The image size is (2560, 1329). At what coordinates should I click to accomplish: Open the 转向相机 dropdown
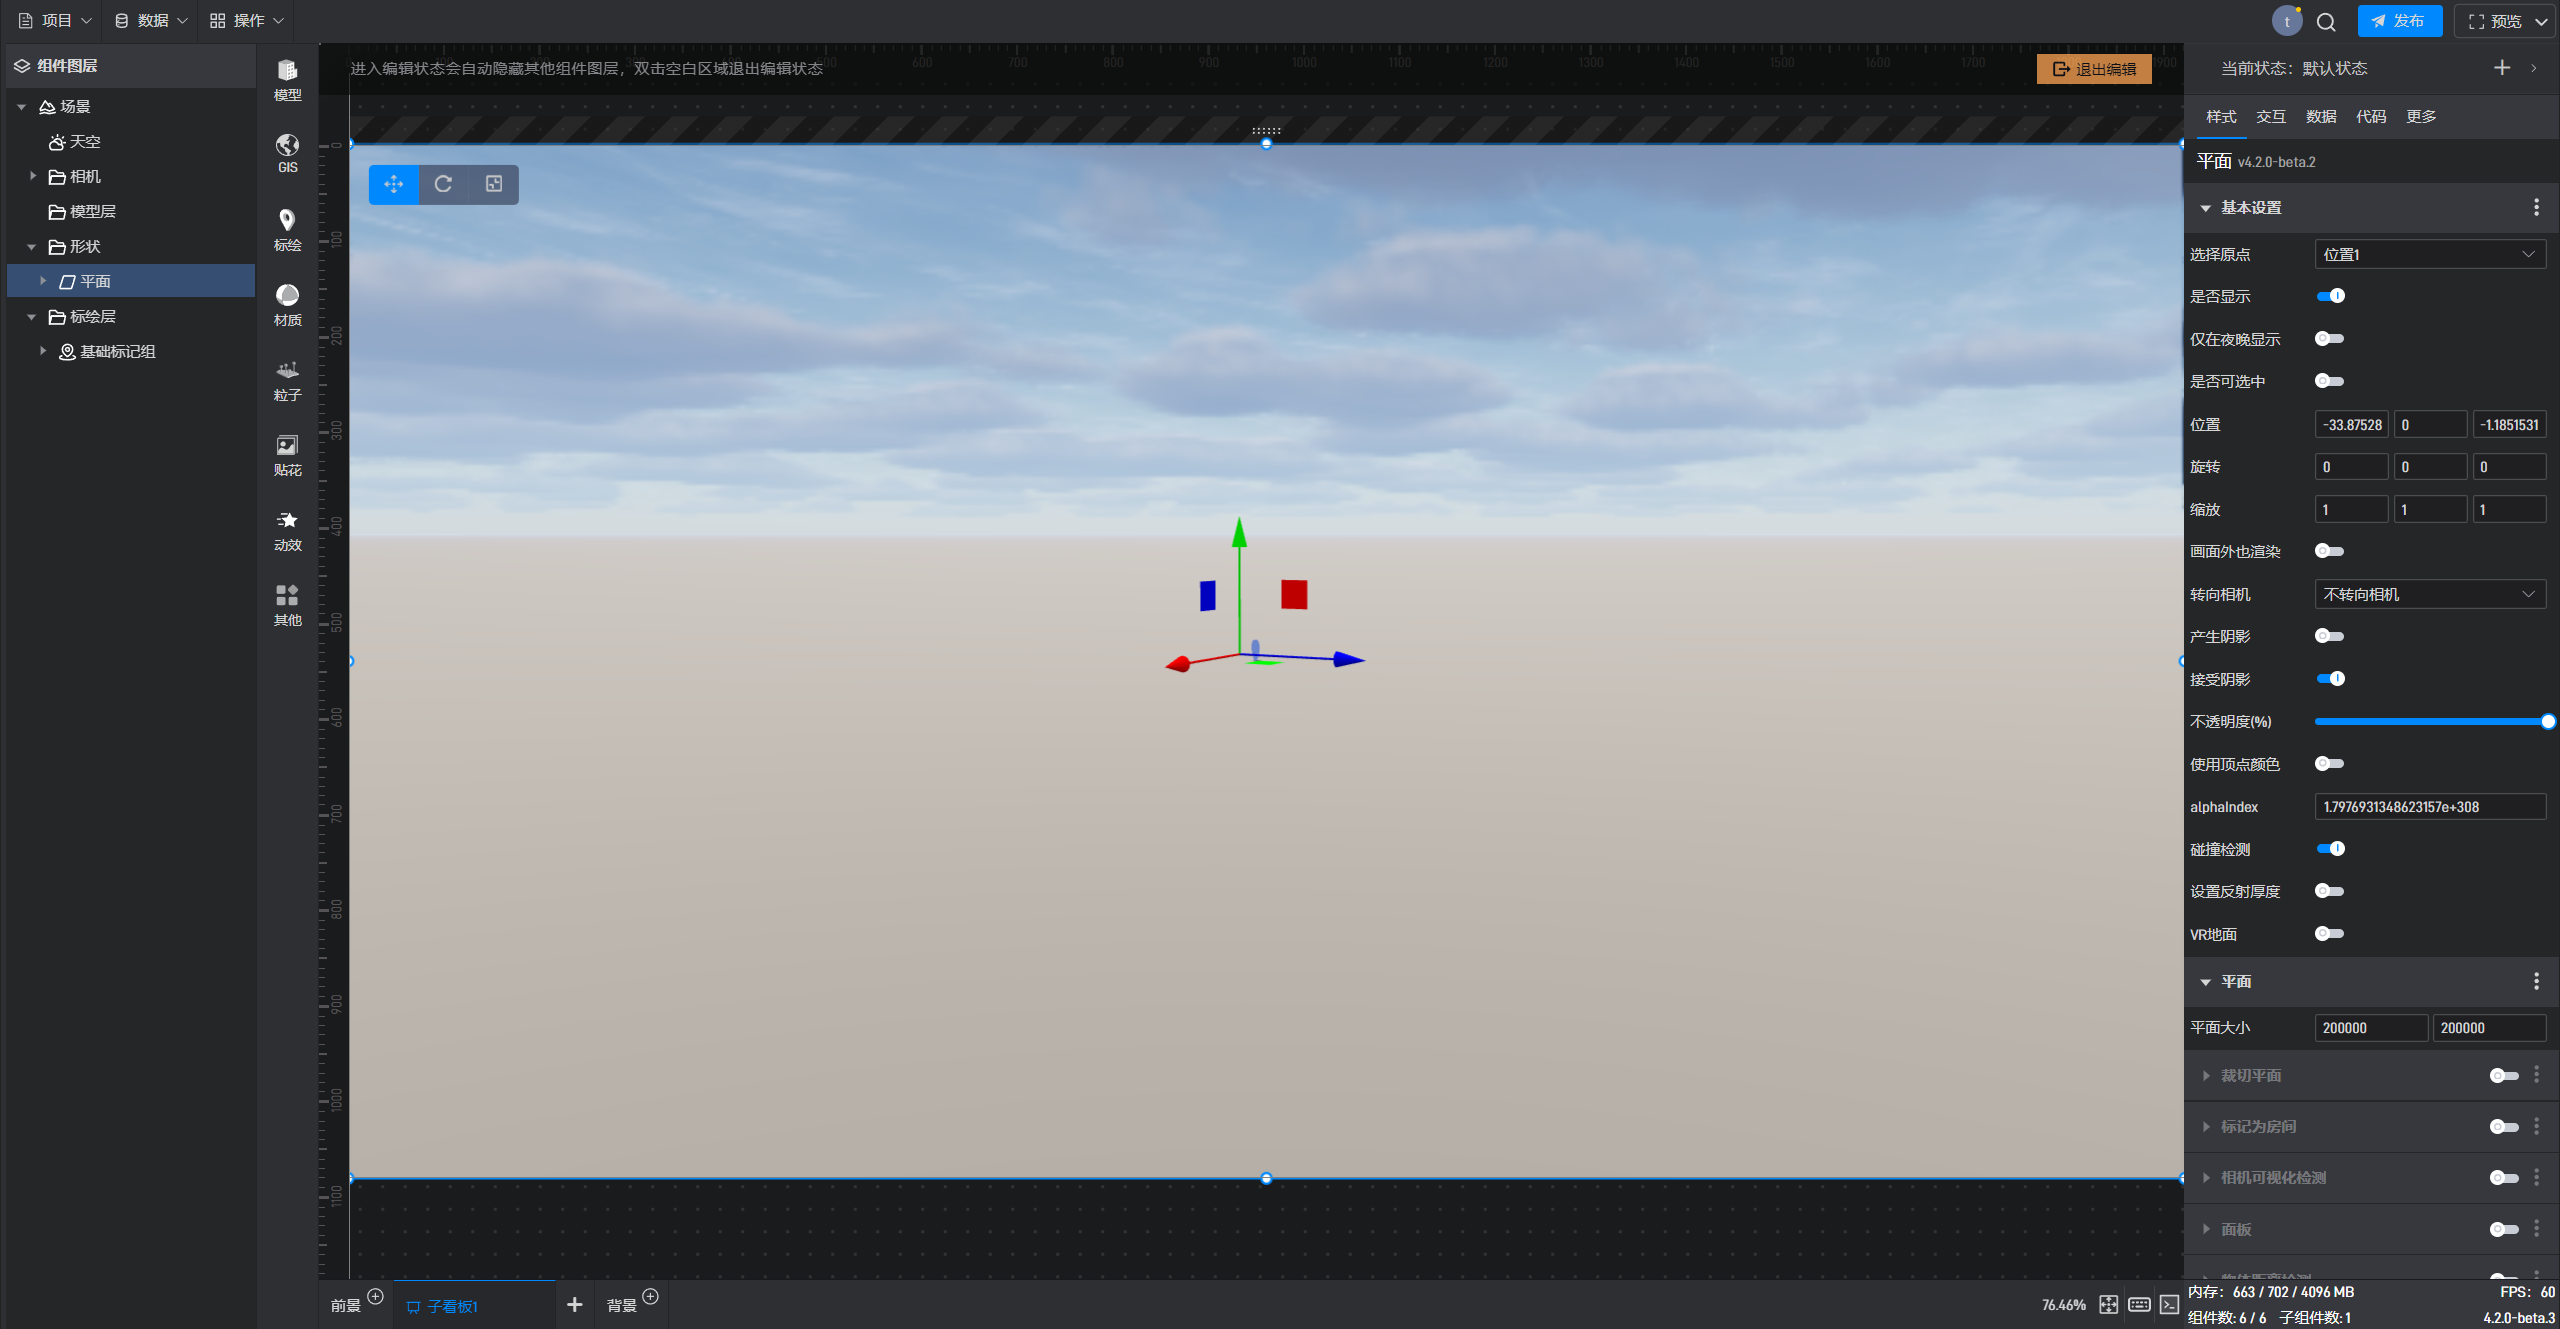2429,595
